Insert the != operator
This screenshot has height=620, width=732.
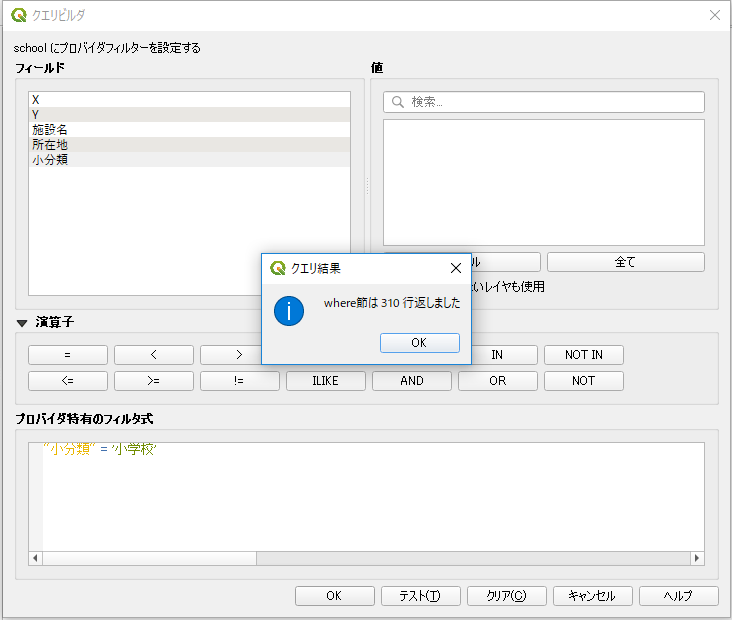(x=239, y=381)
